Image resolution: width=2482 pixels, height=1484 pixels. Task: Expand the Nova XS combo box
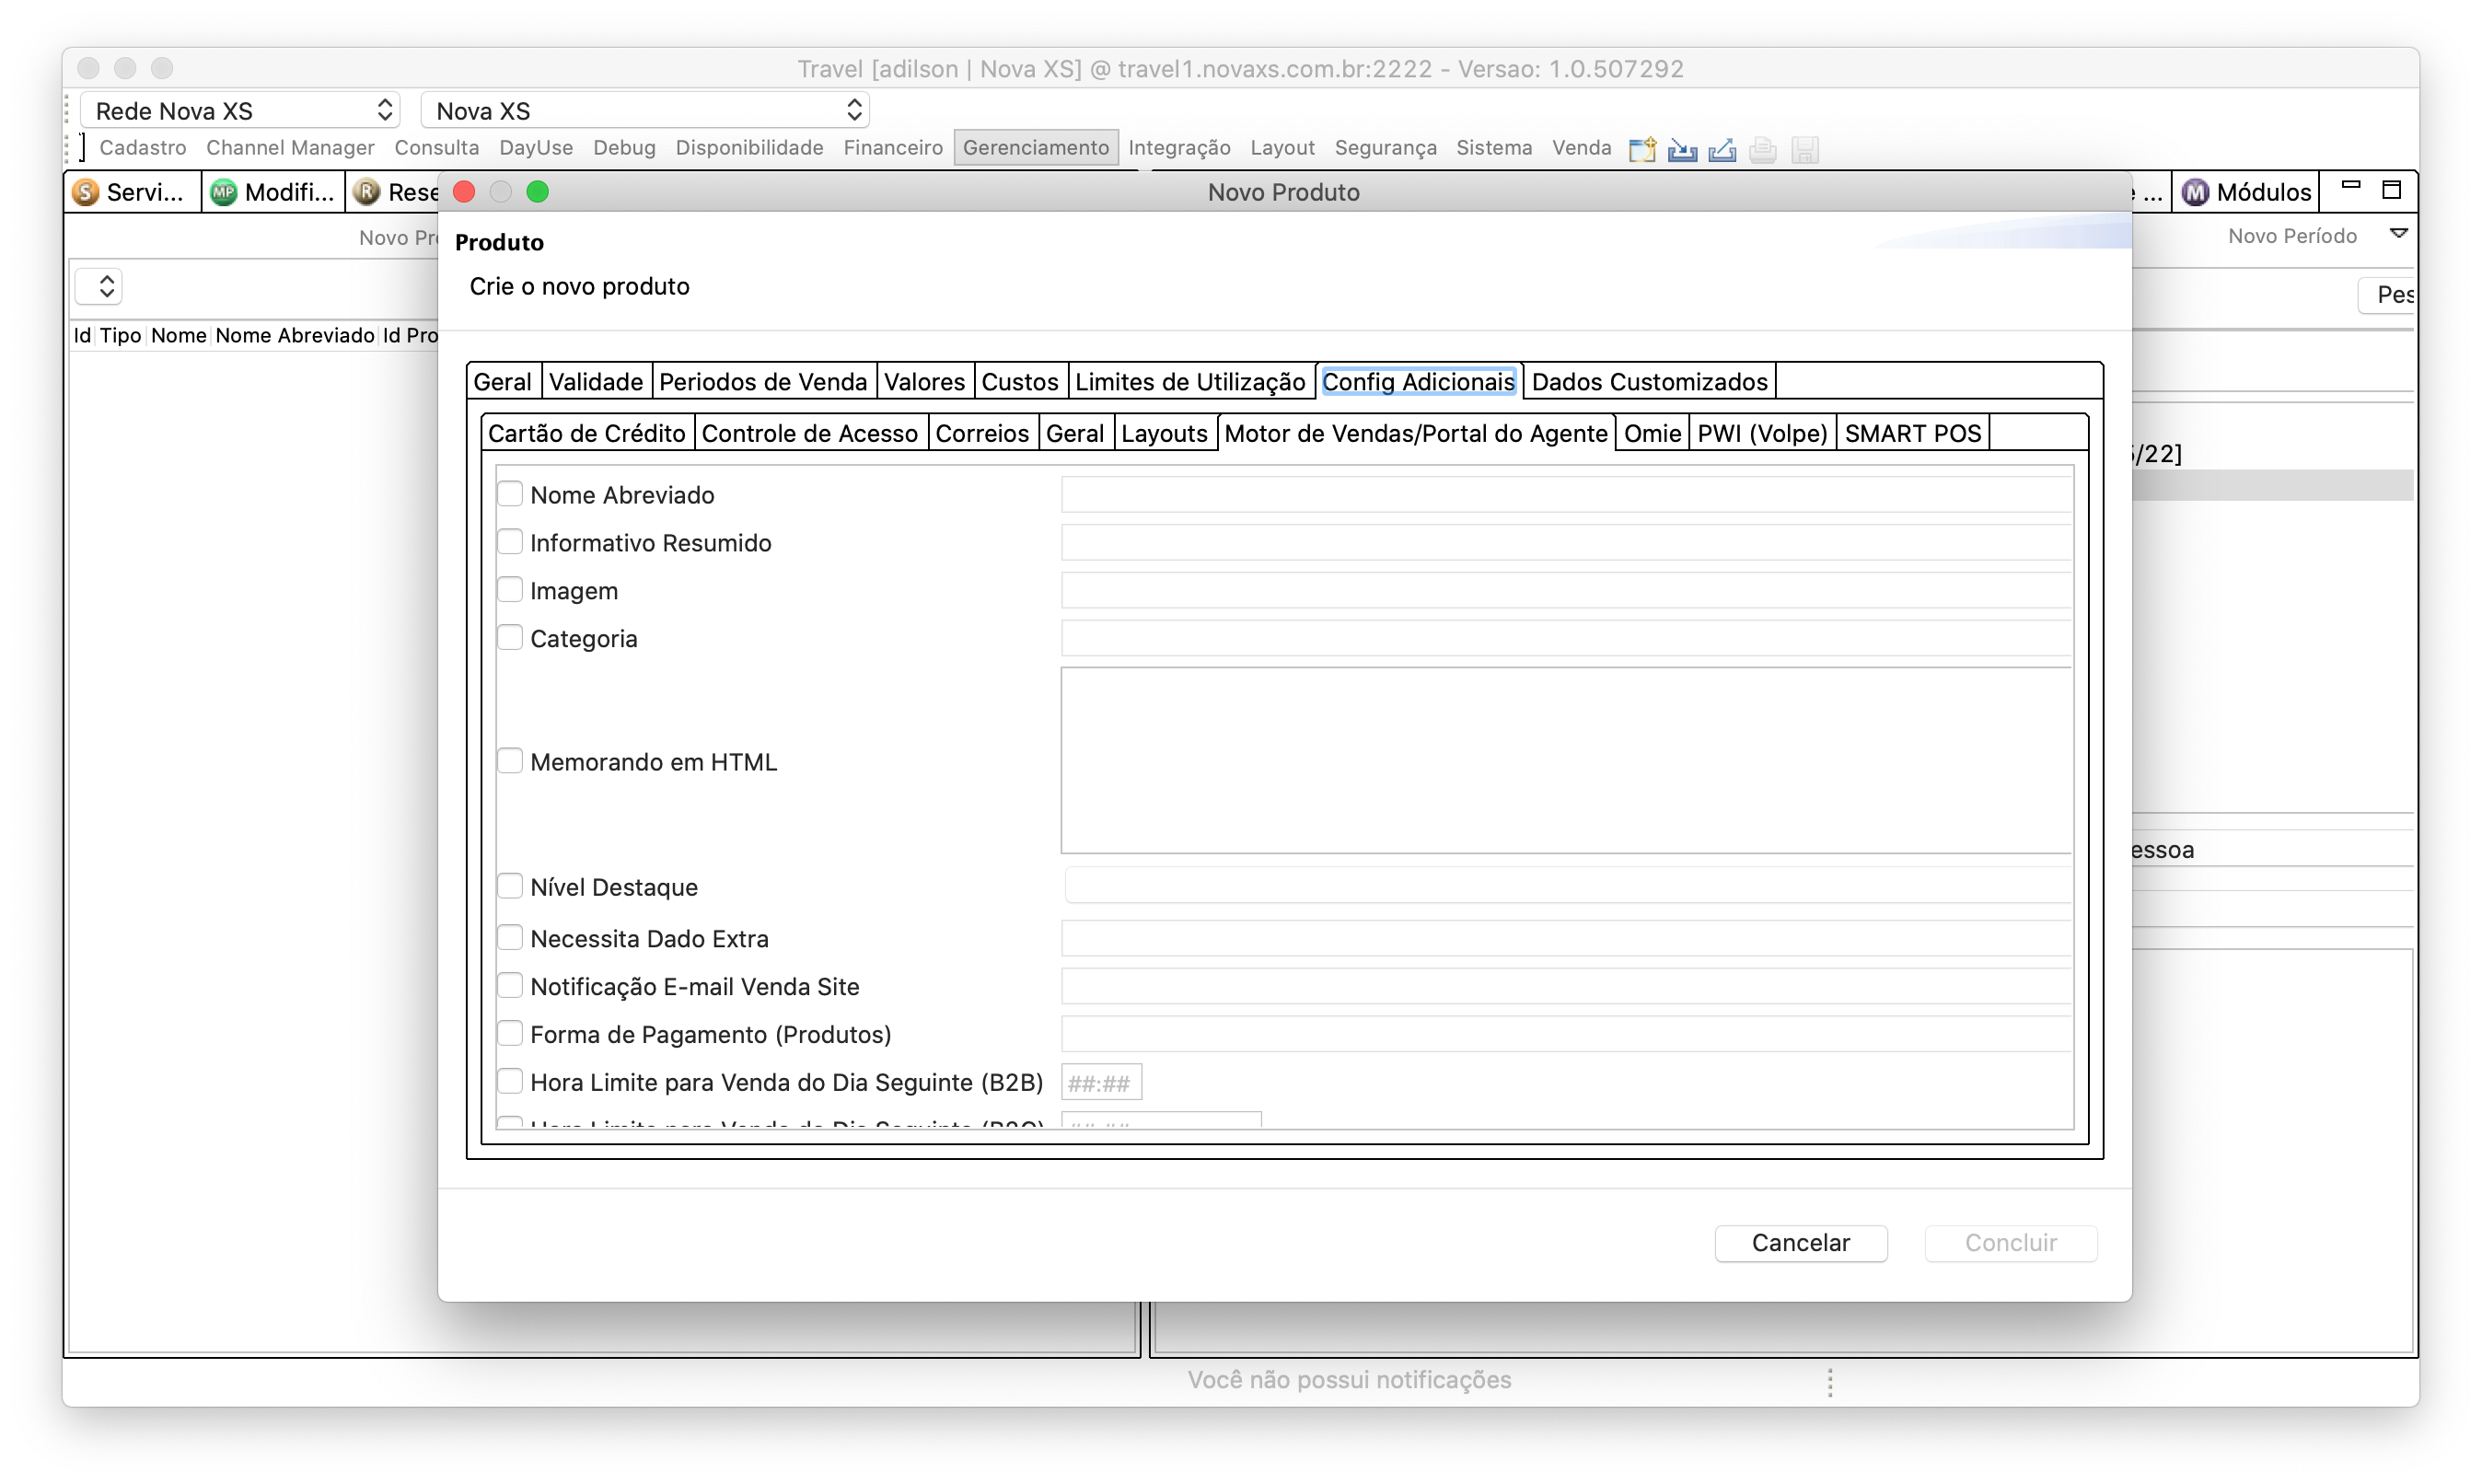[x=645, y=110]
